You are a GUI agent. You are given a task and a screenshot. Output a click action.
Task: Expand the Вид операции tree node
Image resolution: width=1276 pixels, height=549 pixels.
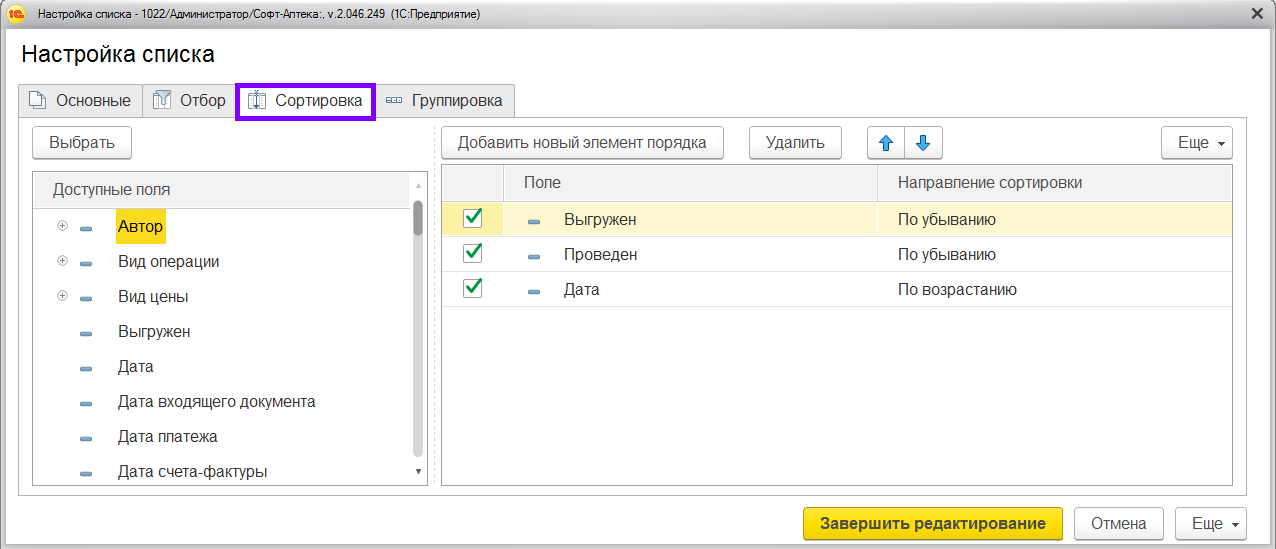(x=62, y=262)
